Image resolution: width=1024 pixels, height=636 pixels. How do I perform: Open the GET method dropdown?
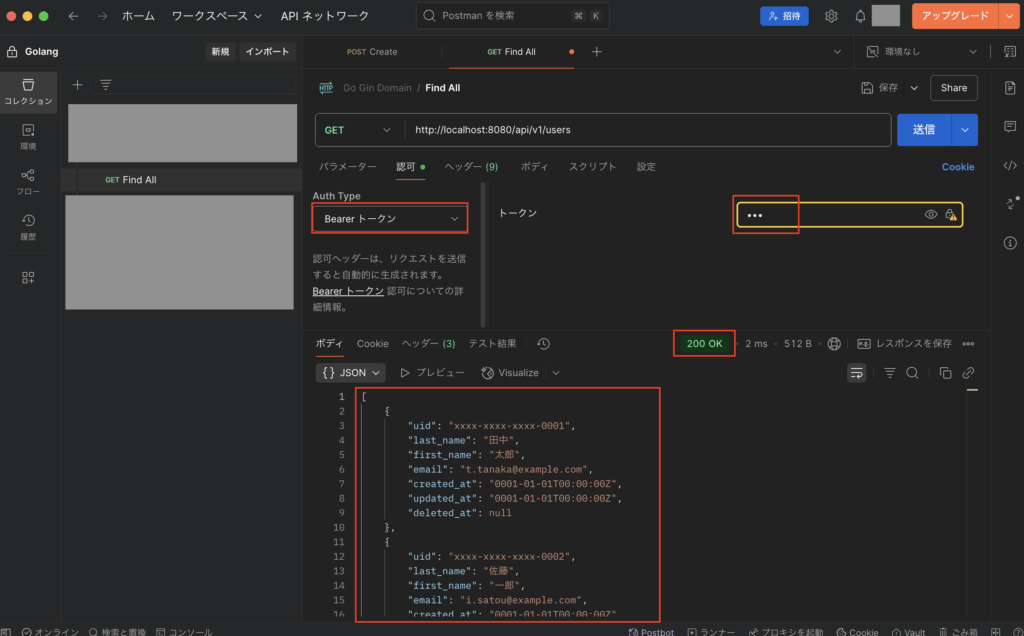coord(359,130)
